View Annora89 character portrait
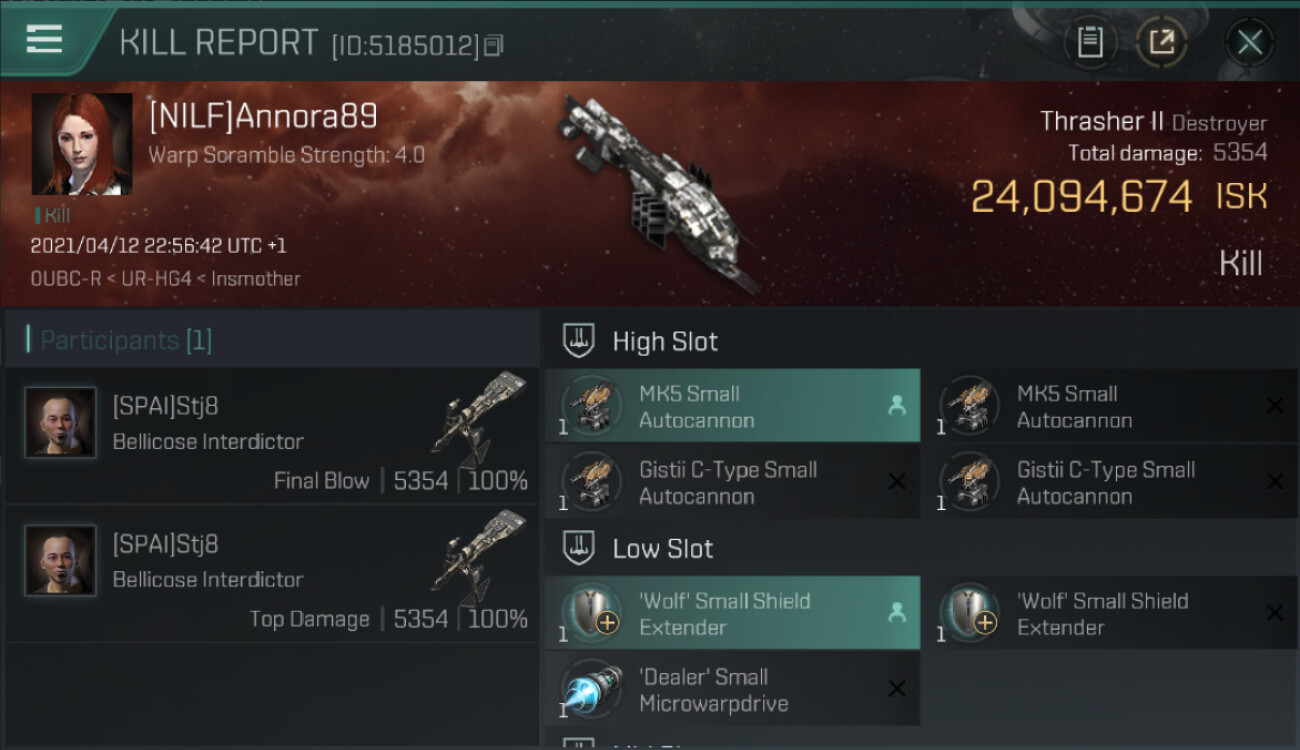 [x=82, y=144]
